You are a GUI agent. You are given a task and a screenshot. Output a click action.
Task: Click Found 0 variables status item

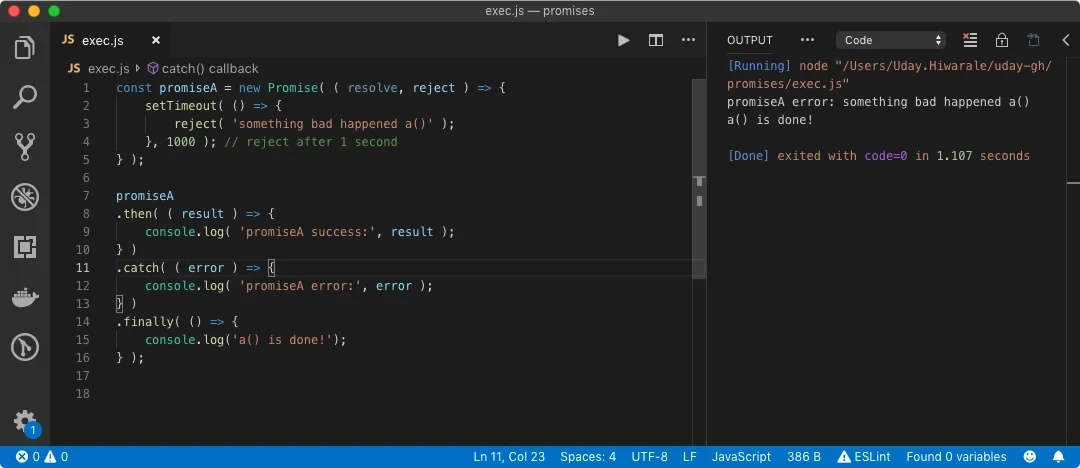(x=956, y=456)
